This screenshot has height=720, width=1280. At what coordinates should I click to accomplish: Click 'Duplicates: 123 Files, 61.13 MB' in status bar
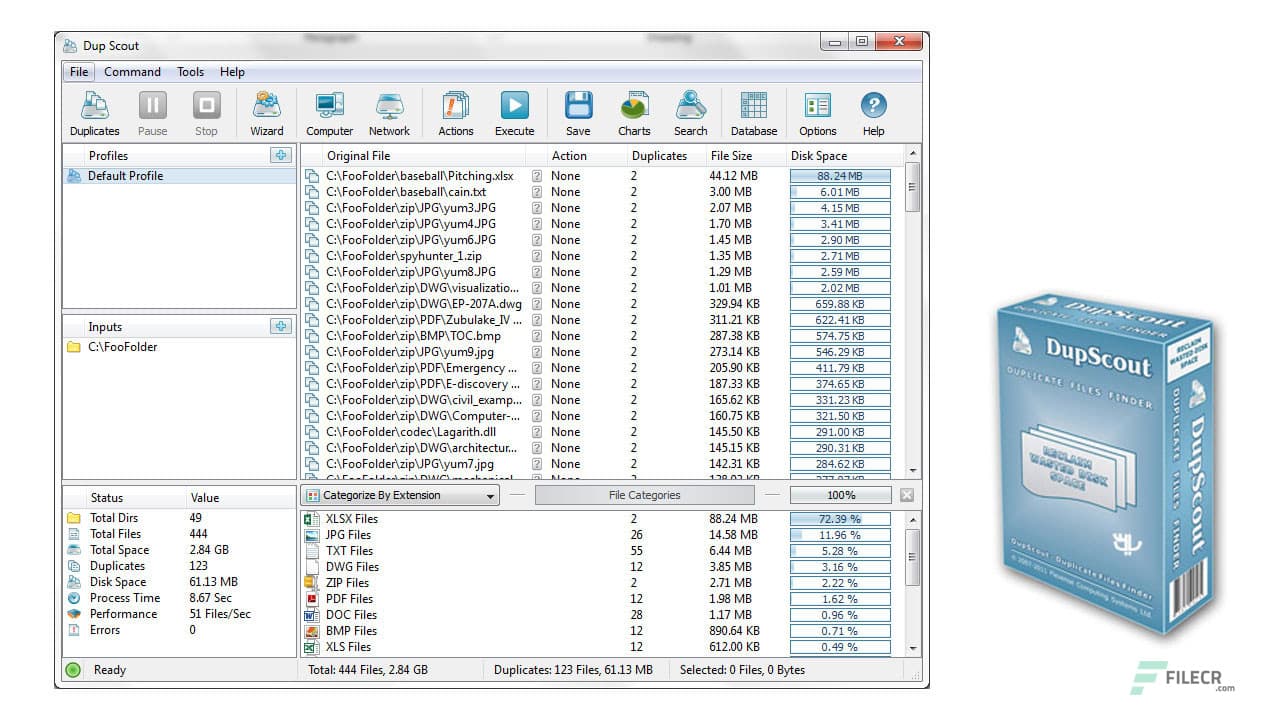click(573, 670)
